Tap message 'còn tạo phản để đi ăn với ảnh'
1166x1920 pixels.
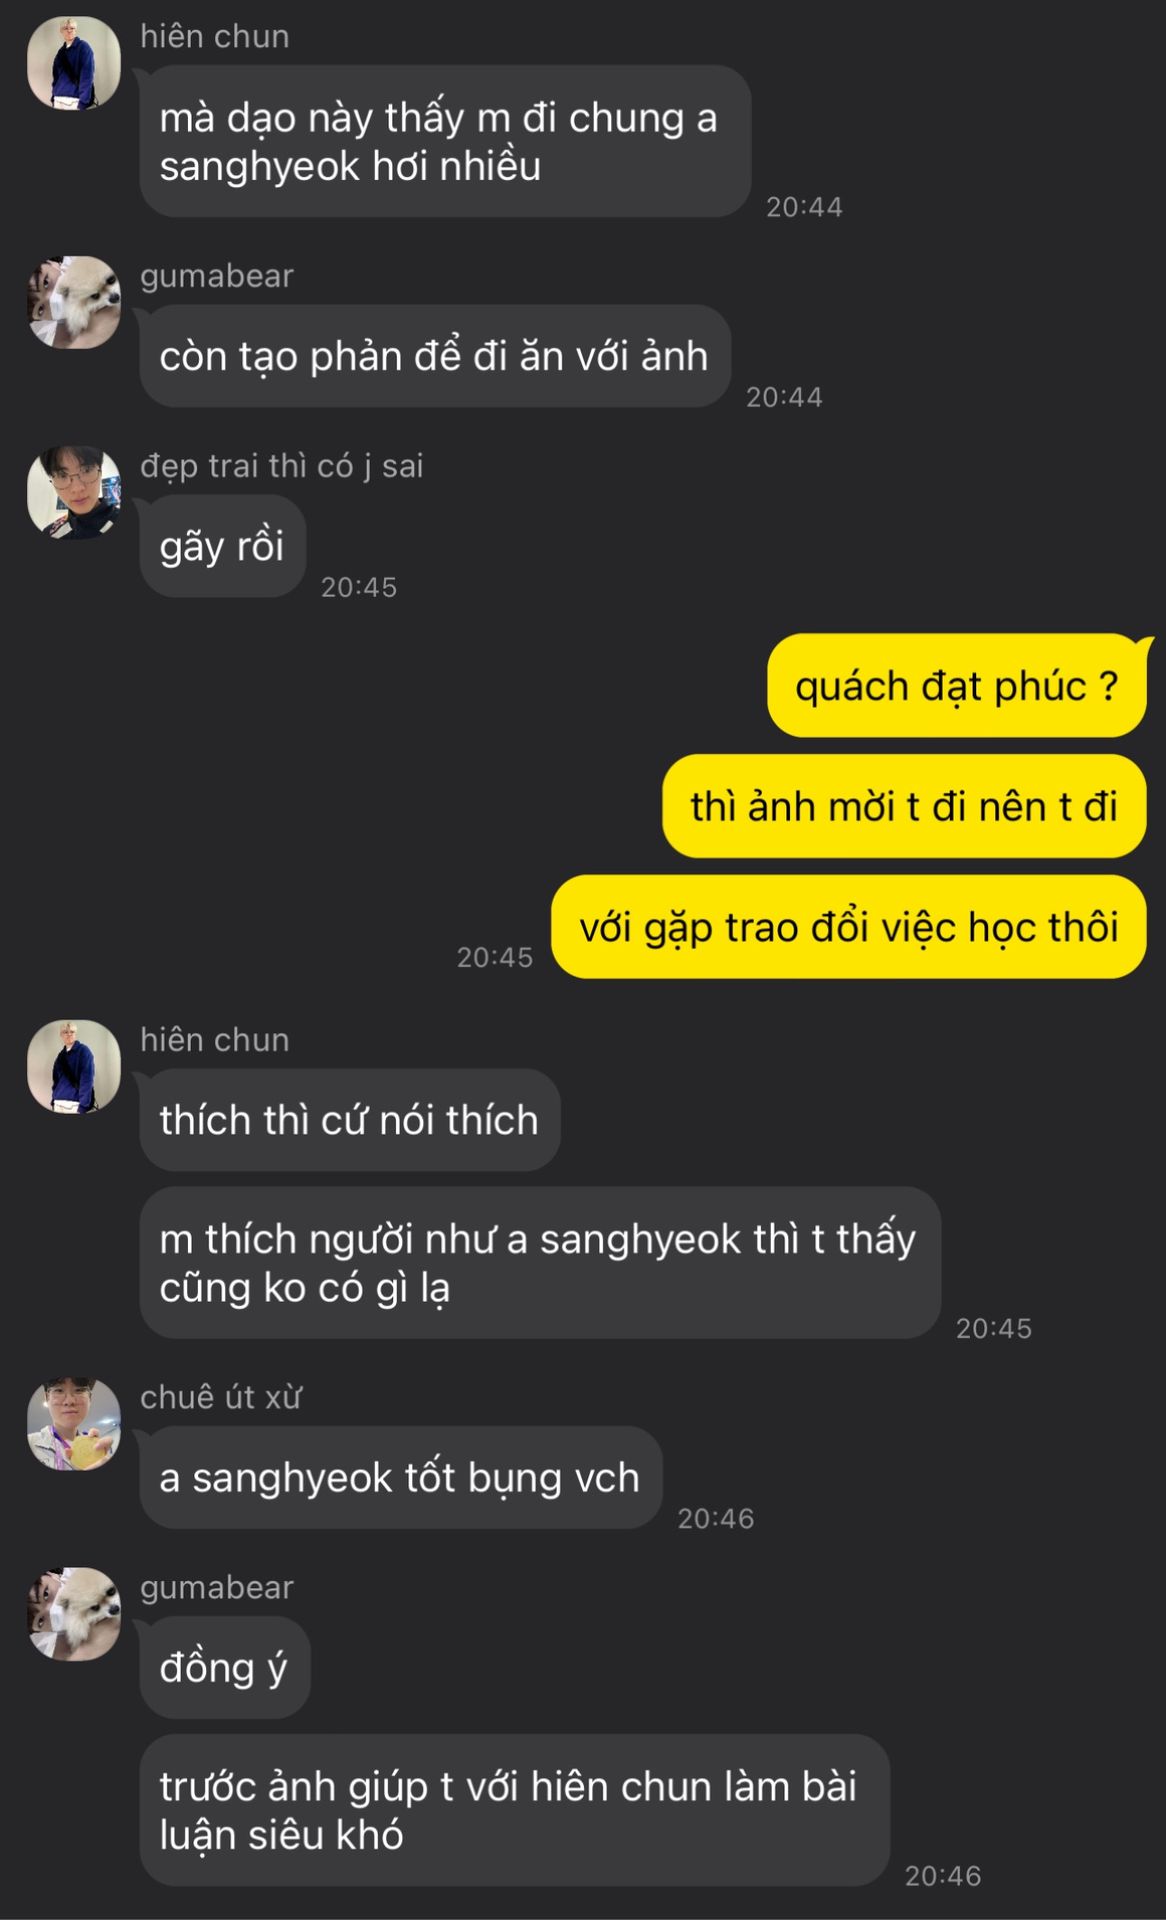pyautogui.click(x=435, y=356)
